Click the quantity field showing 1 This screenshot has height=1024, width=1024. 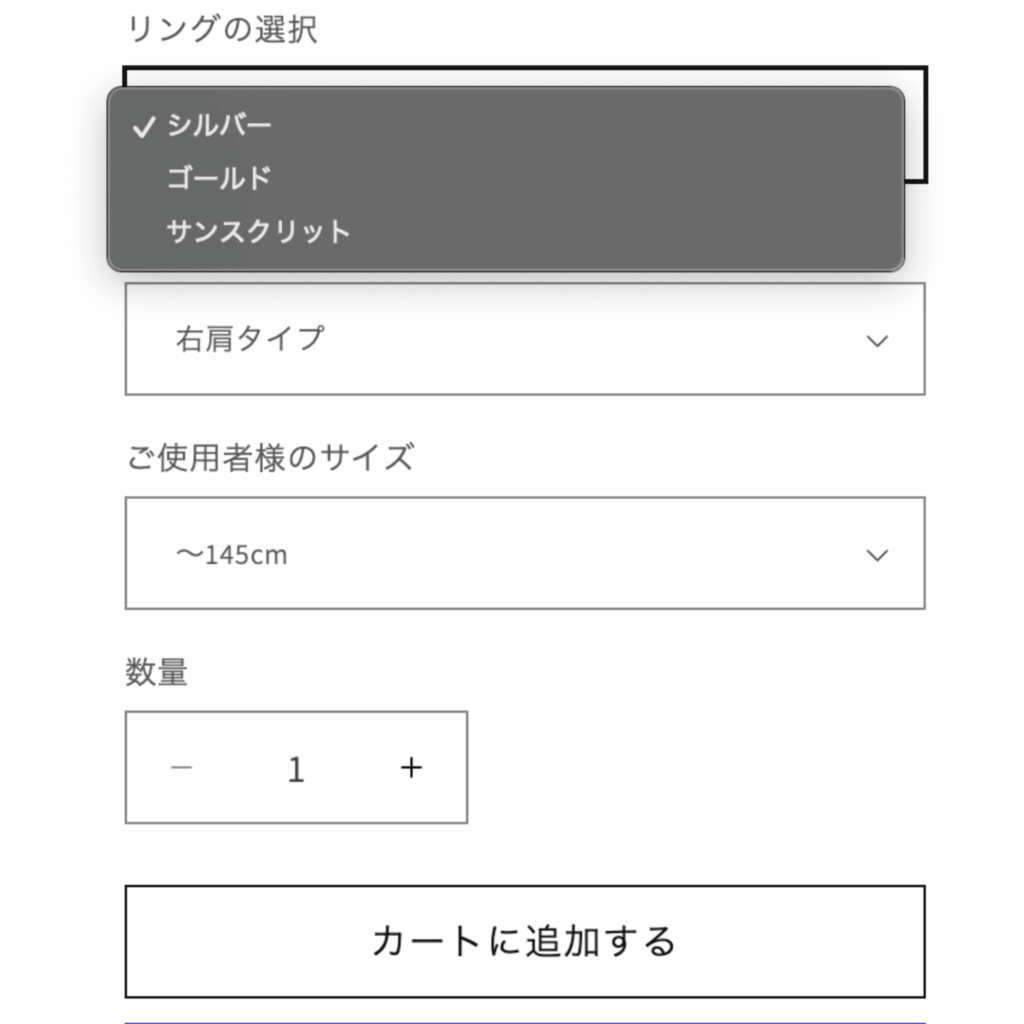(296, 769)
